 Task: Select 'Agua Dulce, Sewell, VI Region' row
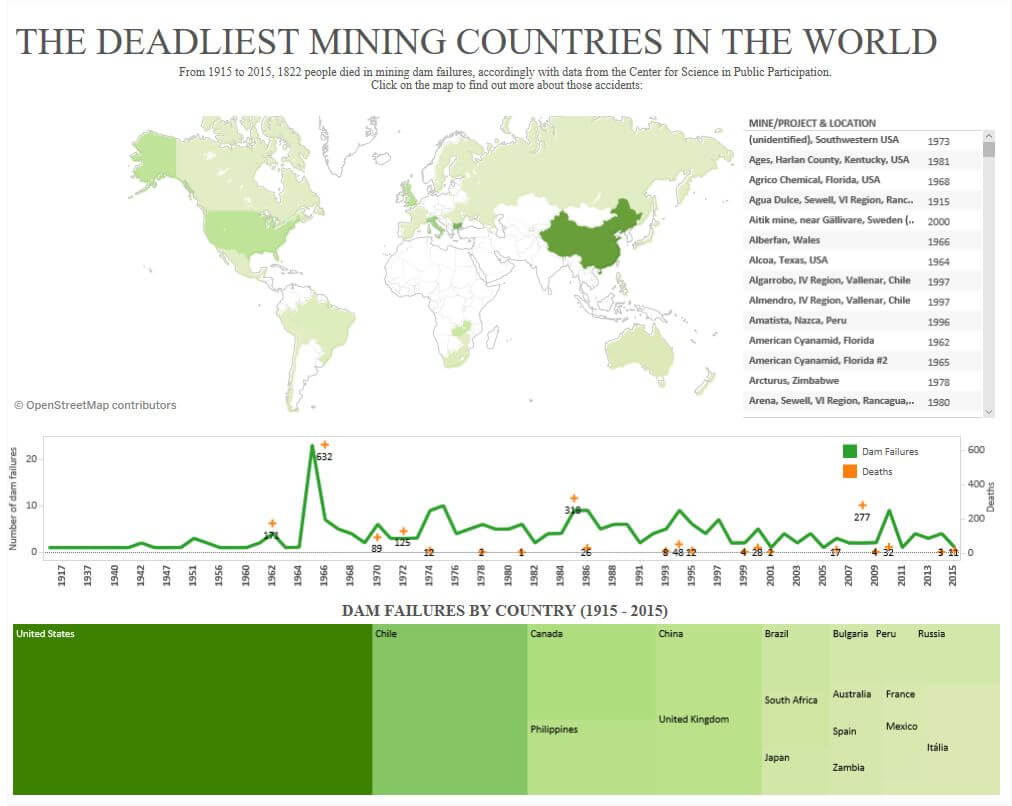tap(862, 200)
